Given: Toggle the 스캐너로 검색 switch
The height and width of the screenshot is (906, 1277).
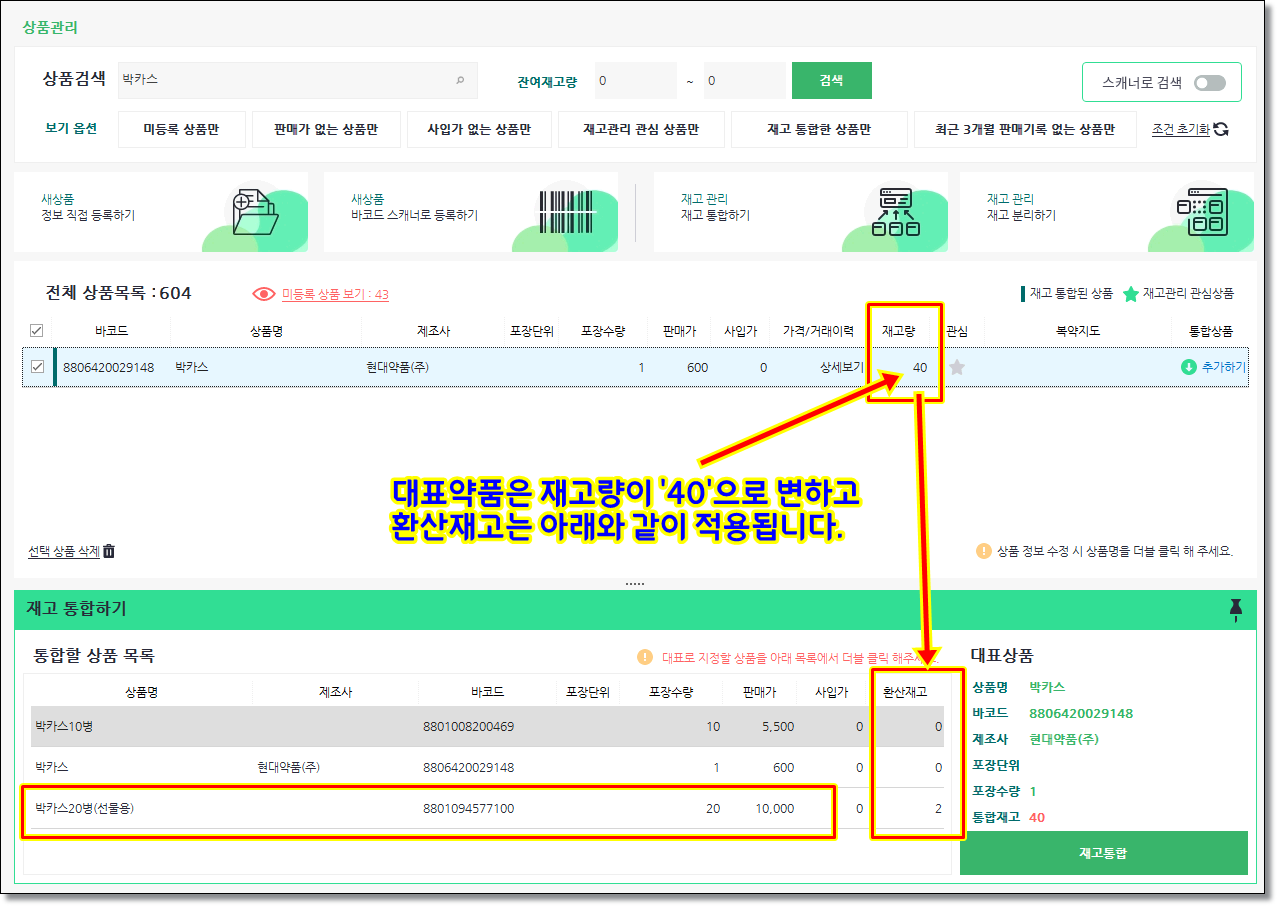Looking at the screenshot, I should point(1209,83).
